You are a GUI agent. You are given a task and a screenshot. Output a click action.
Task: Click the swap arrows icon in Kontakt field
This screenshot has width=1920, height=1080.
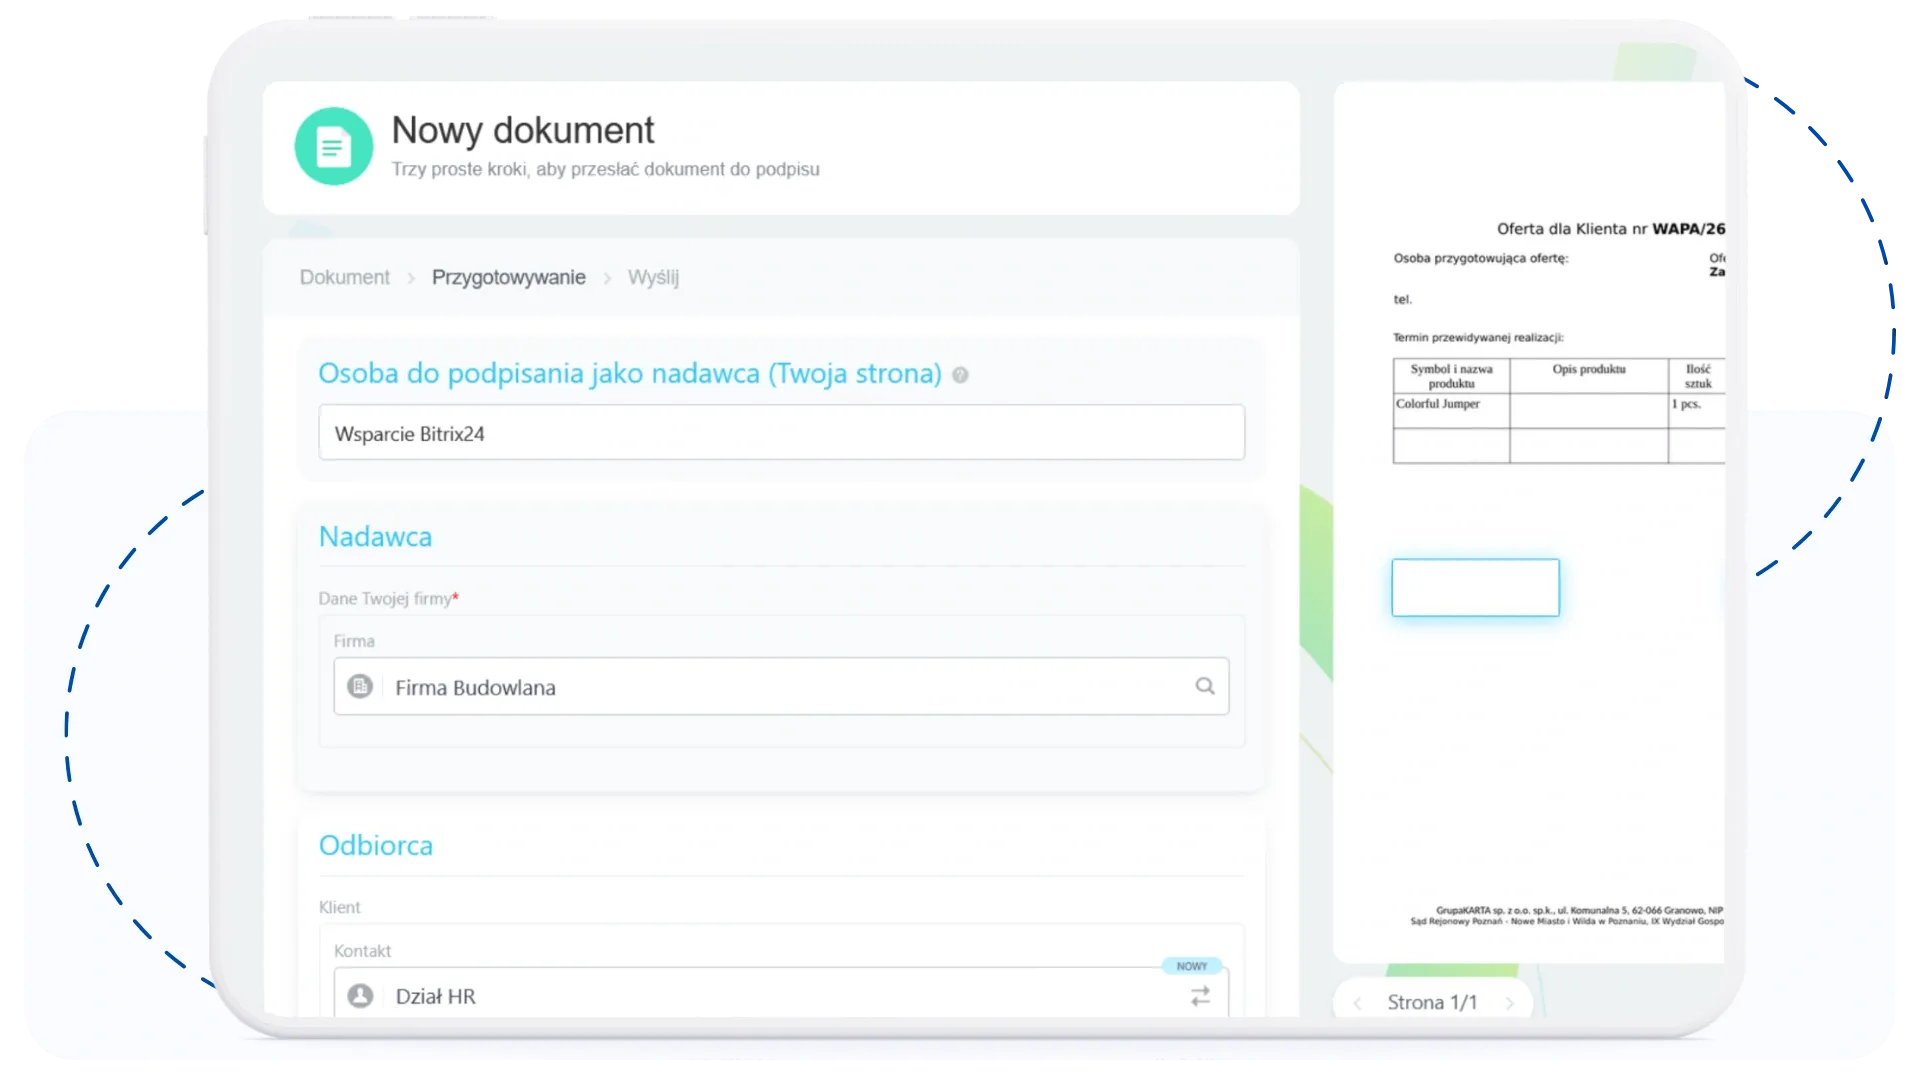(x=1200, y=996)
